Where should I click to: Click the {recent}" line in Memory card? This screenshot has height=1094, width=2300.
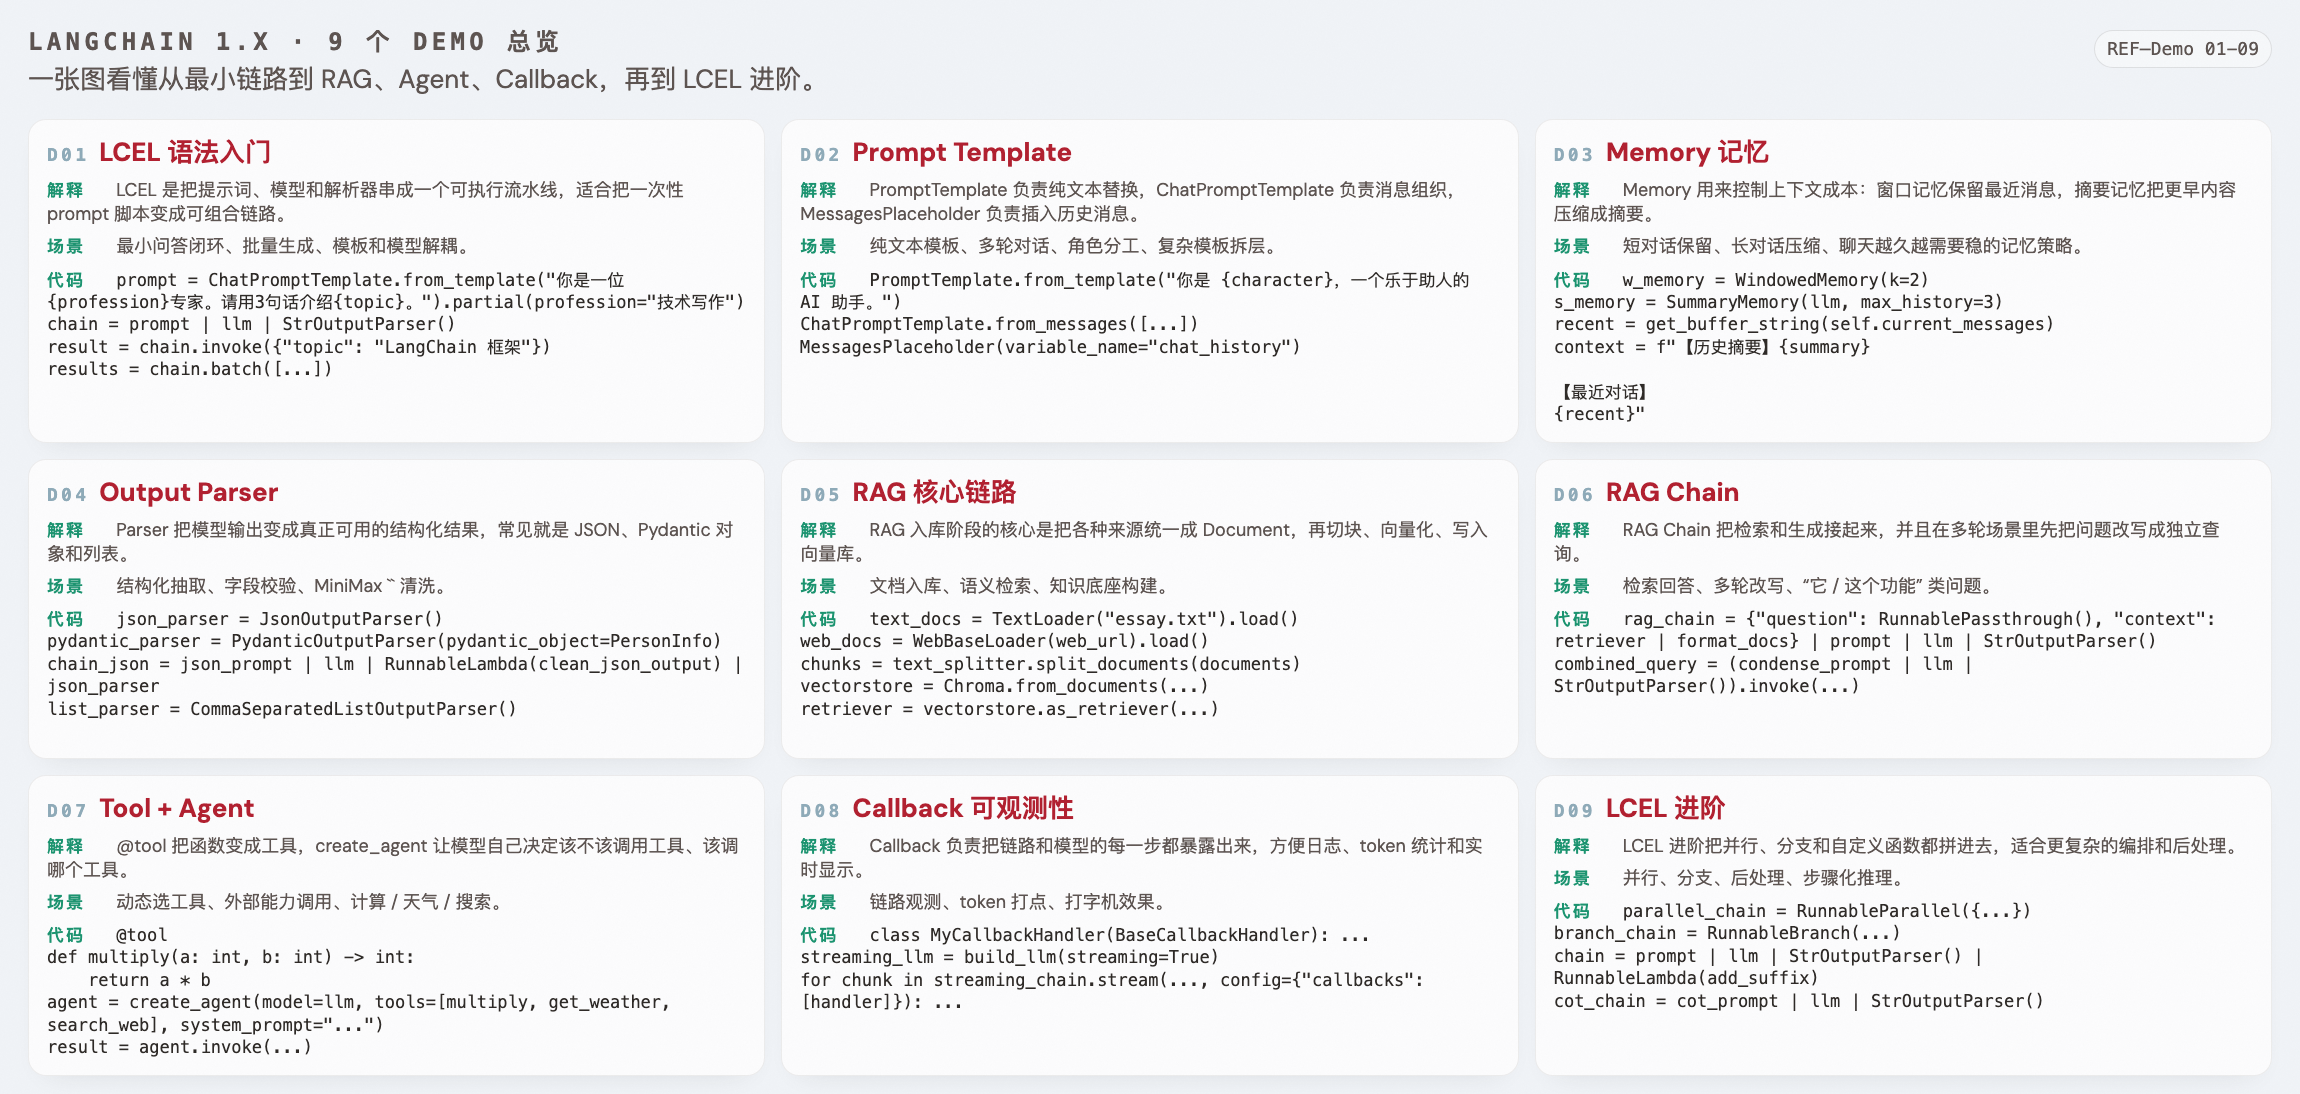(1599, 414)
